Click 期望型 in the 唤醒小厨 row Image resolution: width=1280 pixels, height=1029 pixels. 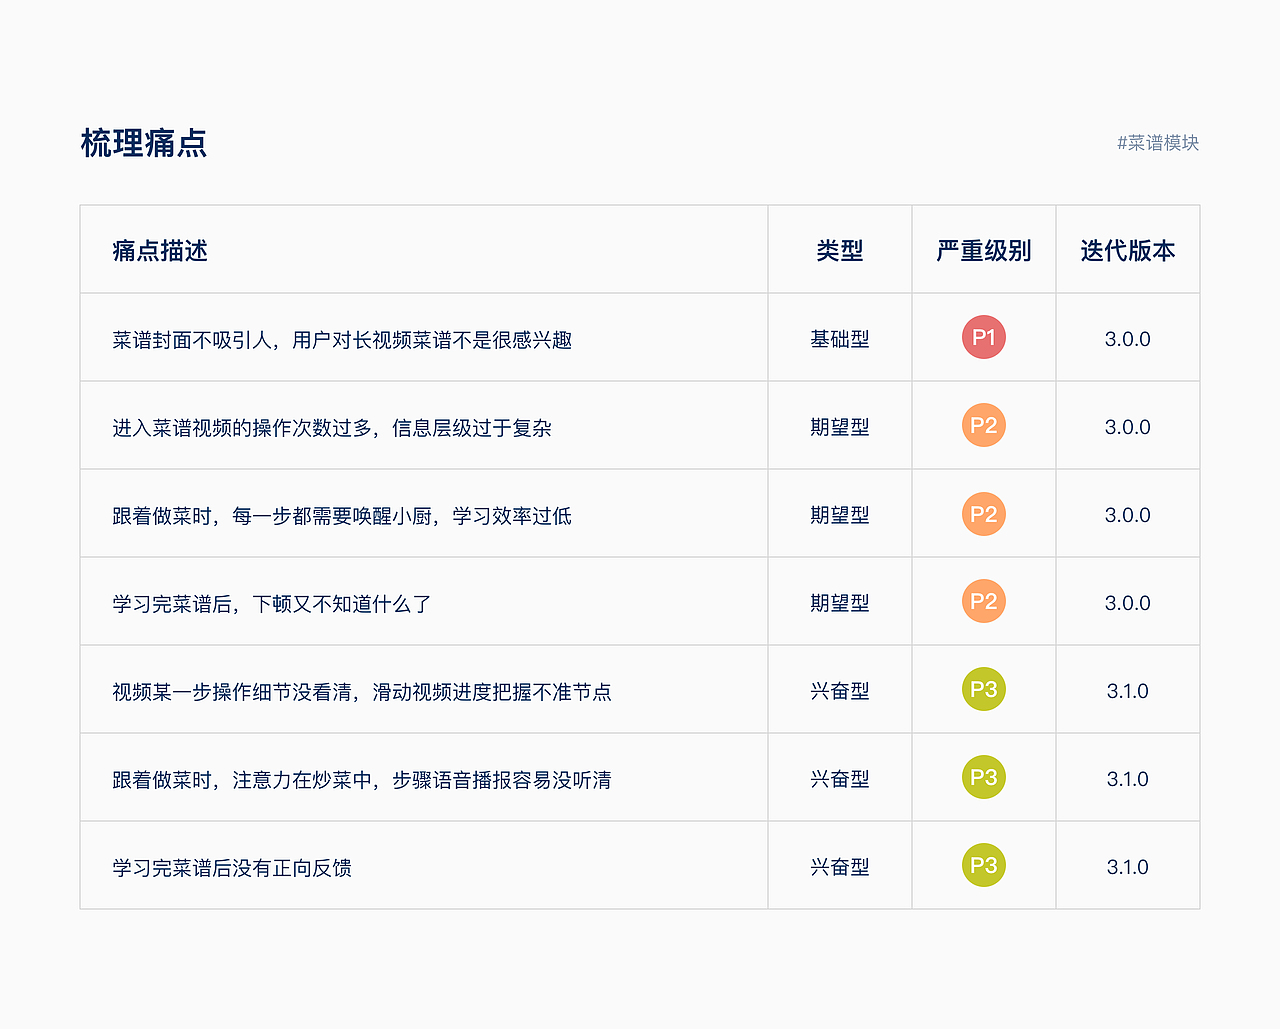click(x=840, y=515)
